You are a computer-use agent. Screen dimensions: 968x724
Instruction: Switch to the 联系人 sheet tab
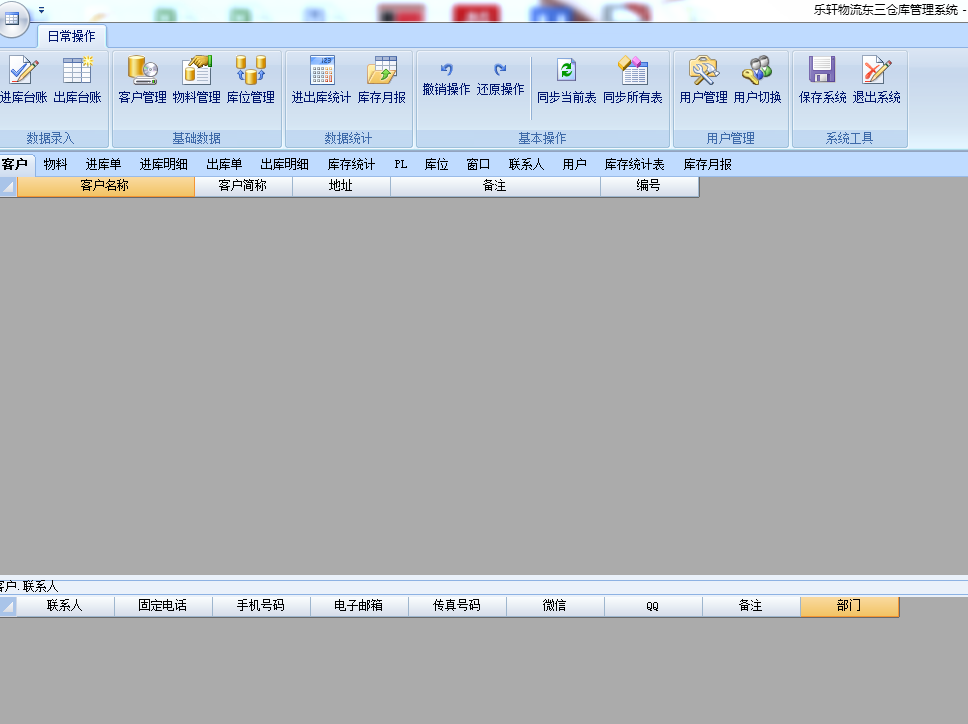point(527,164)
